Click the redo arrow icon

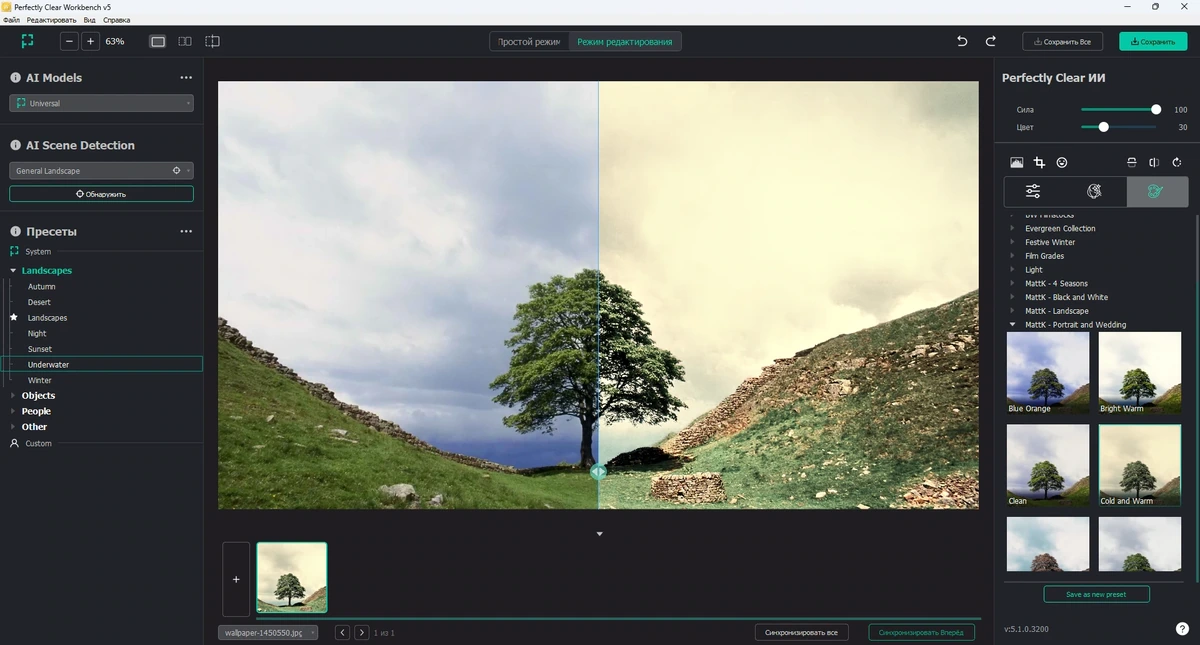[x=991, y=41]
